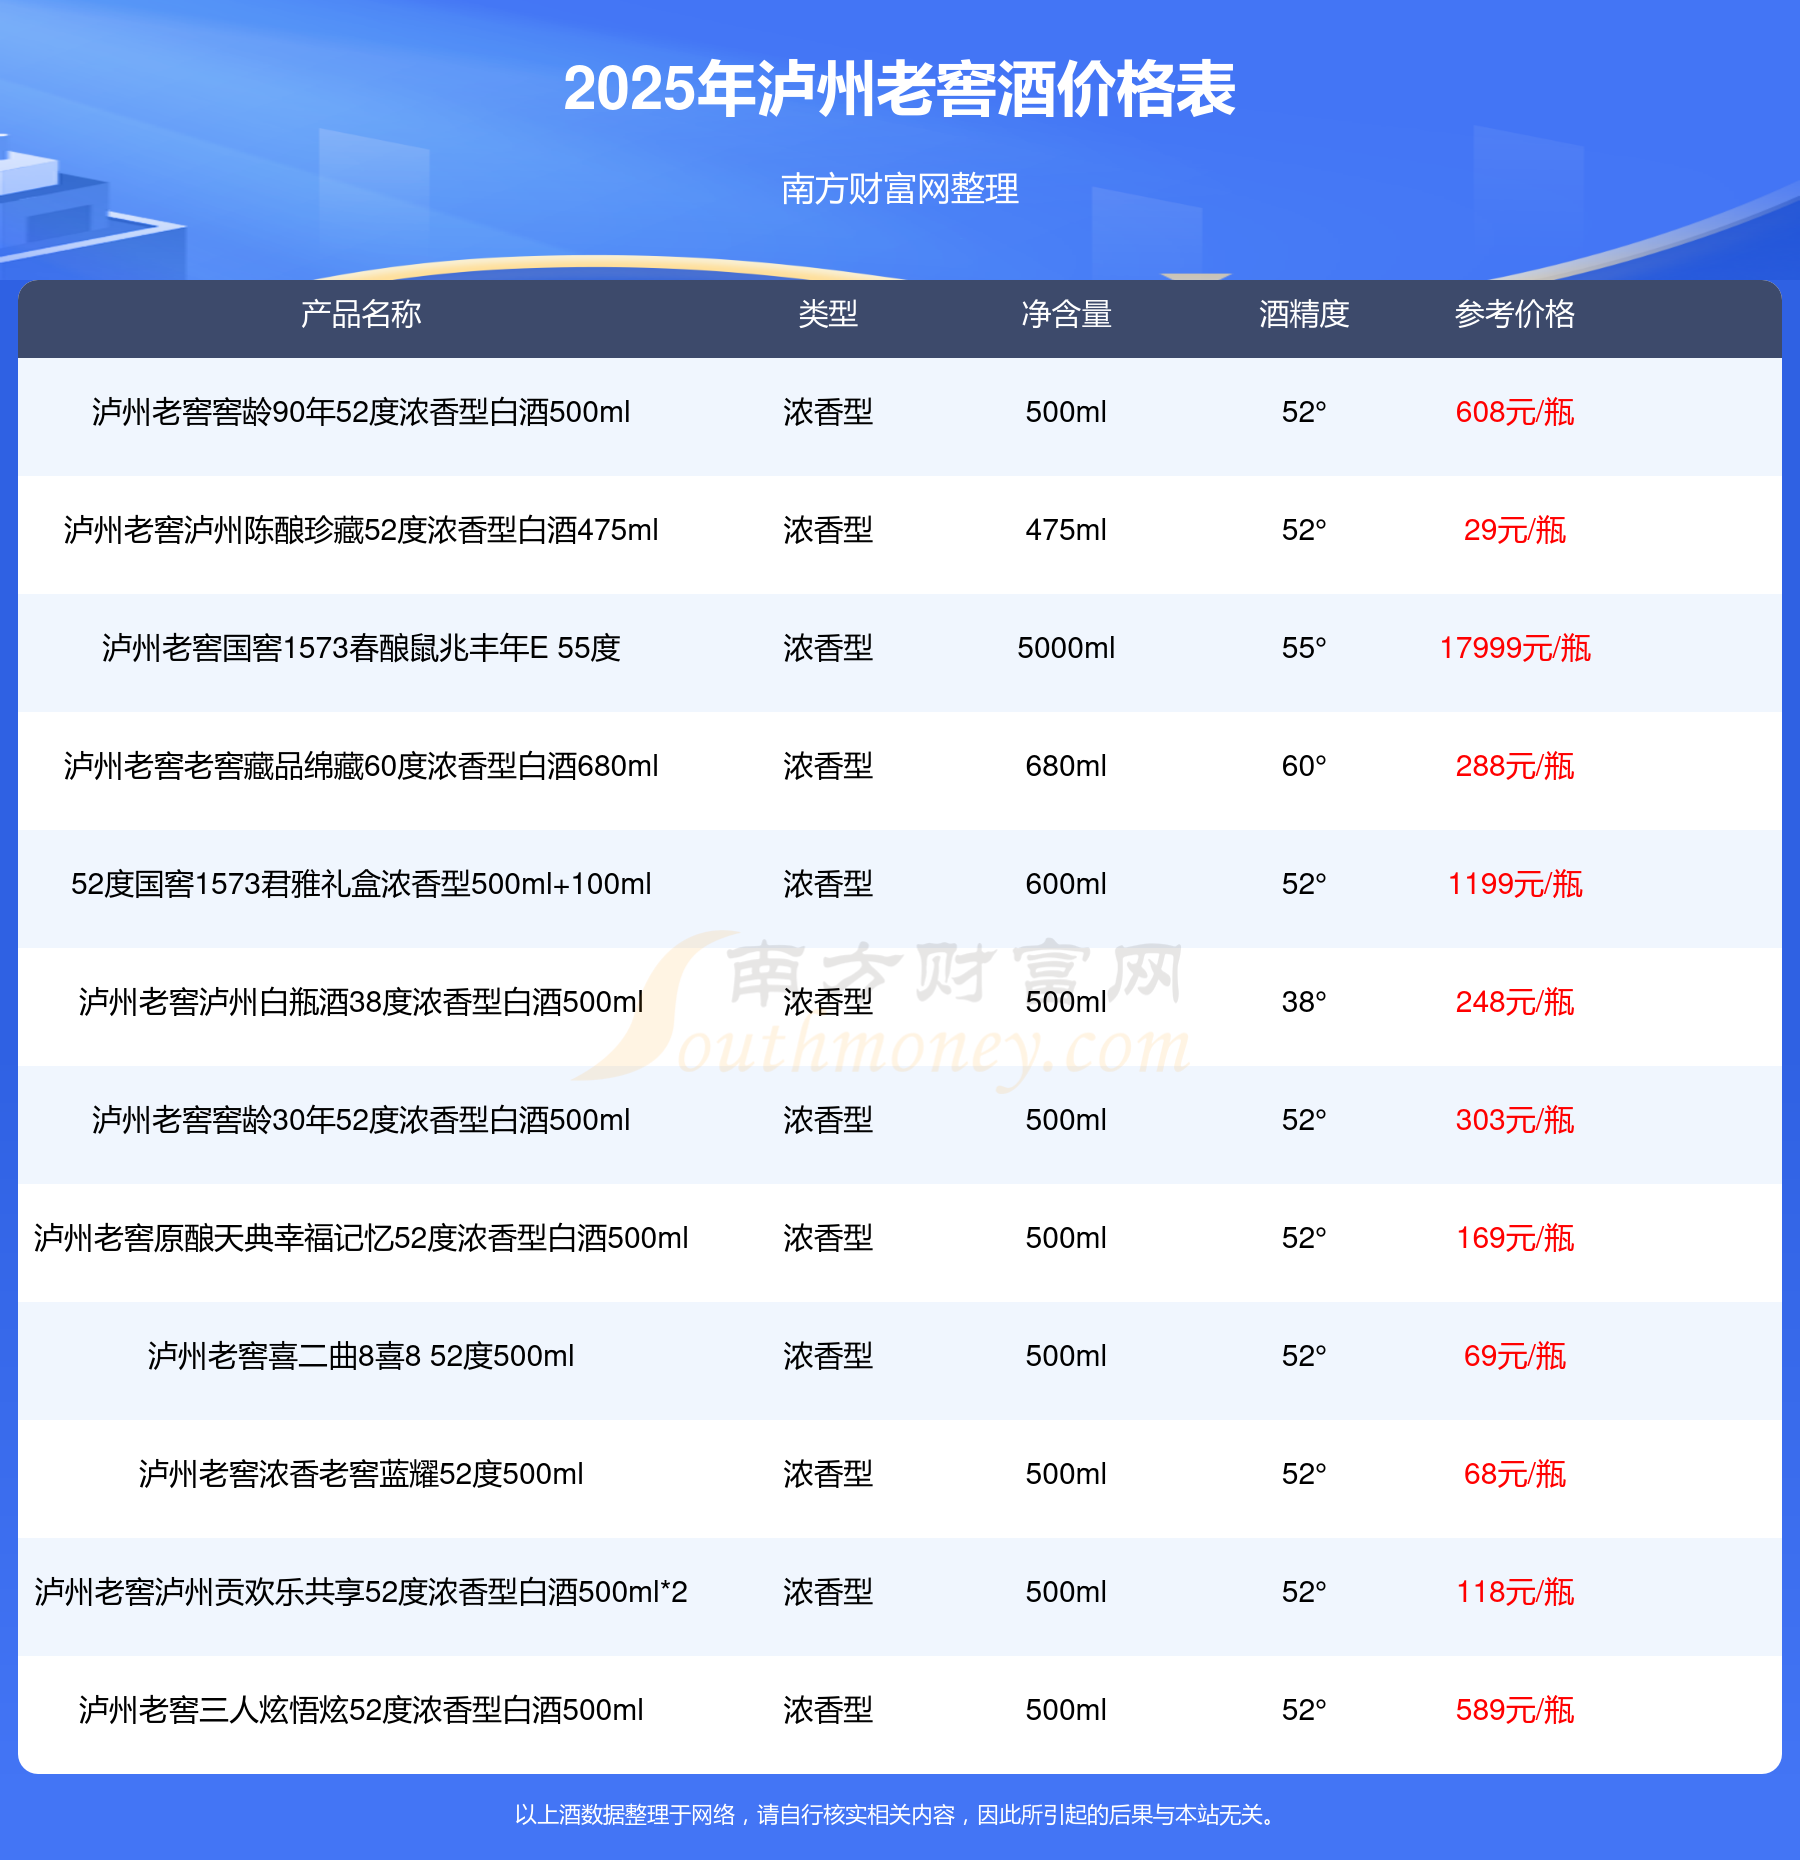The height and width of the screenshot is (1860, 1800).
Task: Select the 600ml net content cell
Action: pyautogui.click(x=1066, y=884)
